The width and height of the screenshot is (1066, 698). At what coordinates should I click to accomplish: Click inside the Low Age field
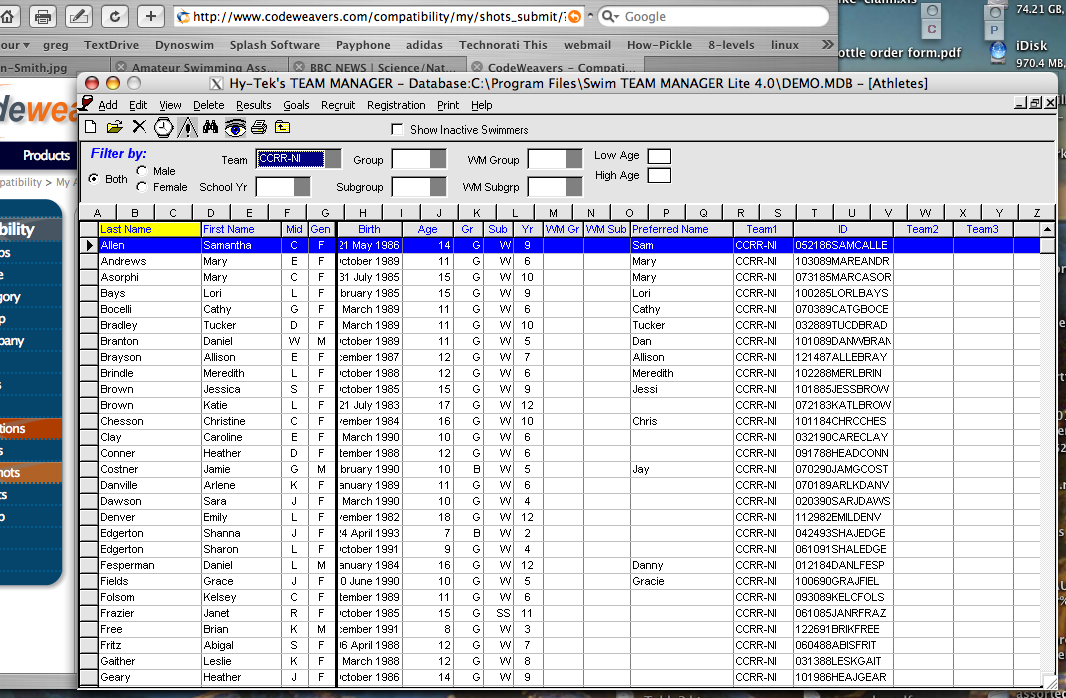pyautogui.click(x=658, y=156)
